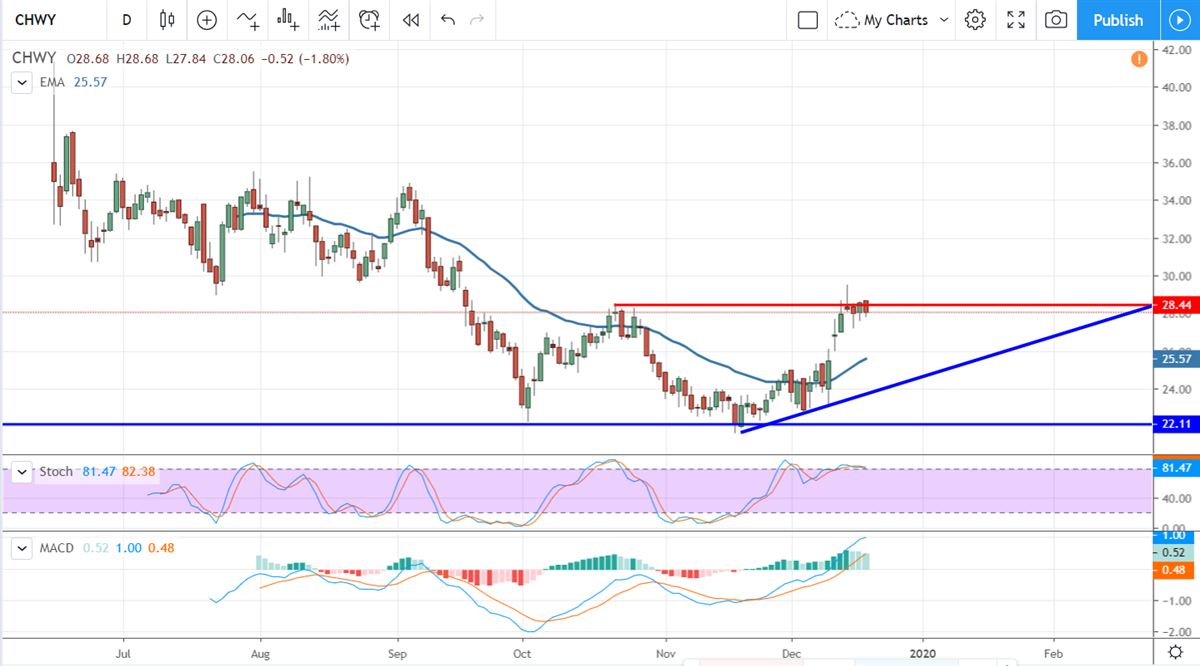This screenshot has width=1200, height=666.
Task: Click the 81.47 Stoch value label
Action: (1176, 468)
